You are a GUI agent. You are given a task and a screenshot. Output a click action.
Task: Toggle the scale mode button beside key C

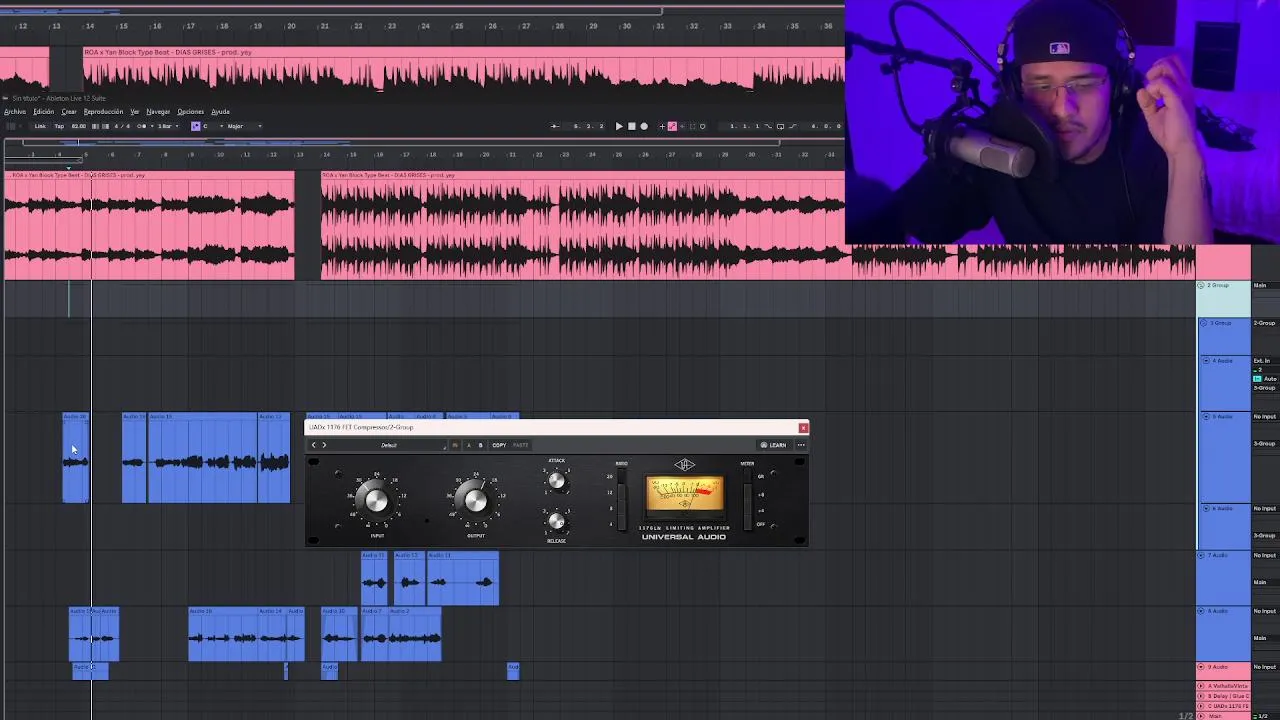(x=195, y=126)
